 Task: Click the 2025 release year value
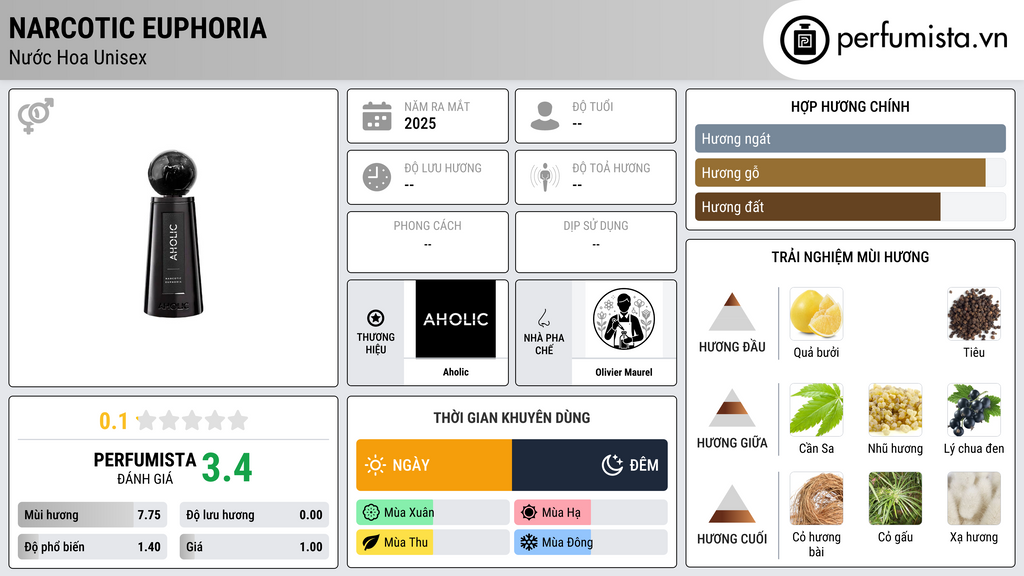point(420,123)
